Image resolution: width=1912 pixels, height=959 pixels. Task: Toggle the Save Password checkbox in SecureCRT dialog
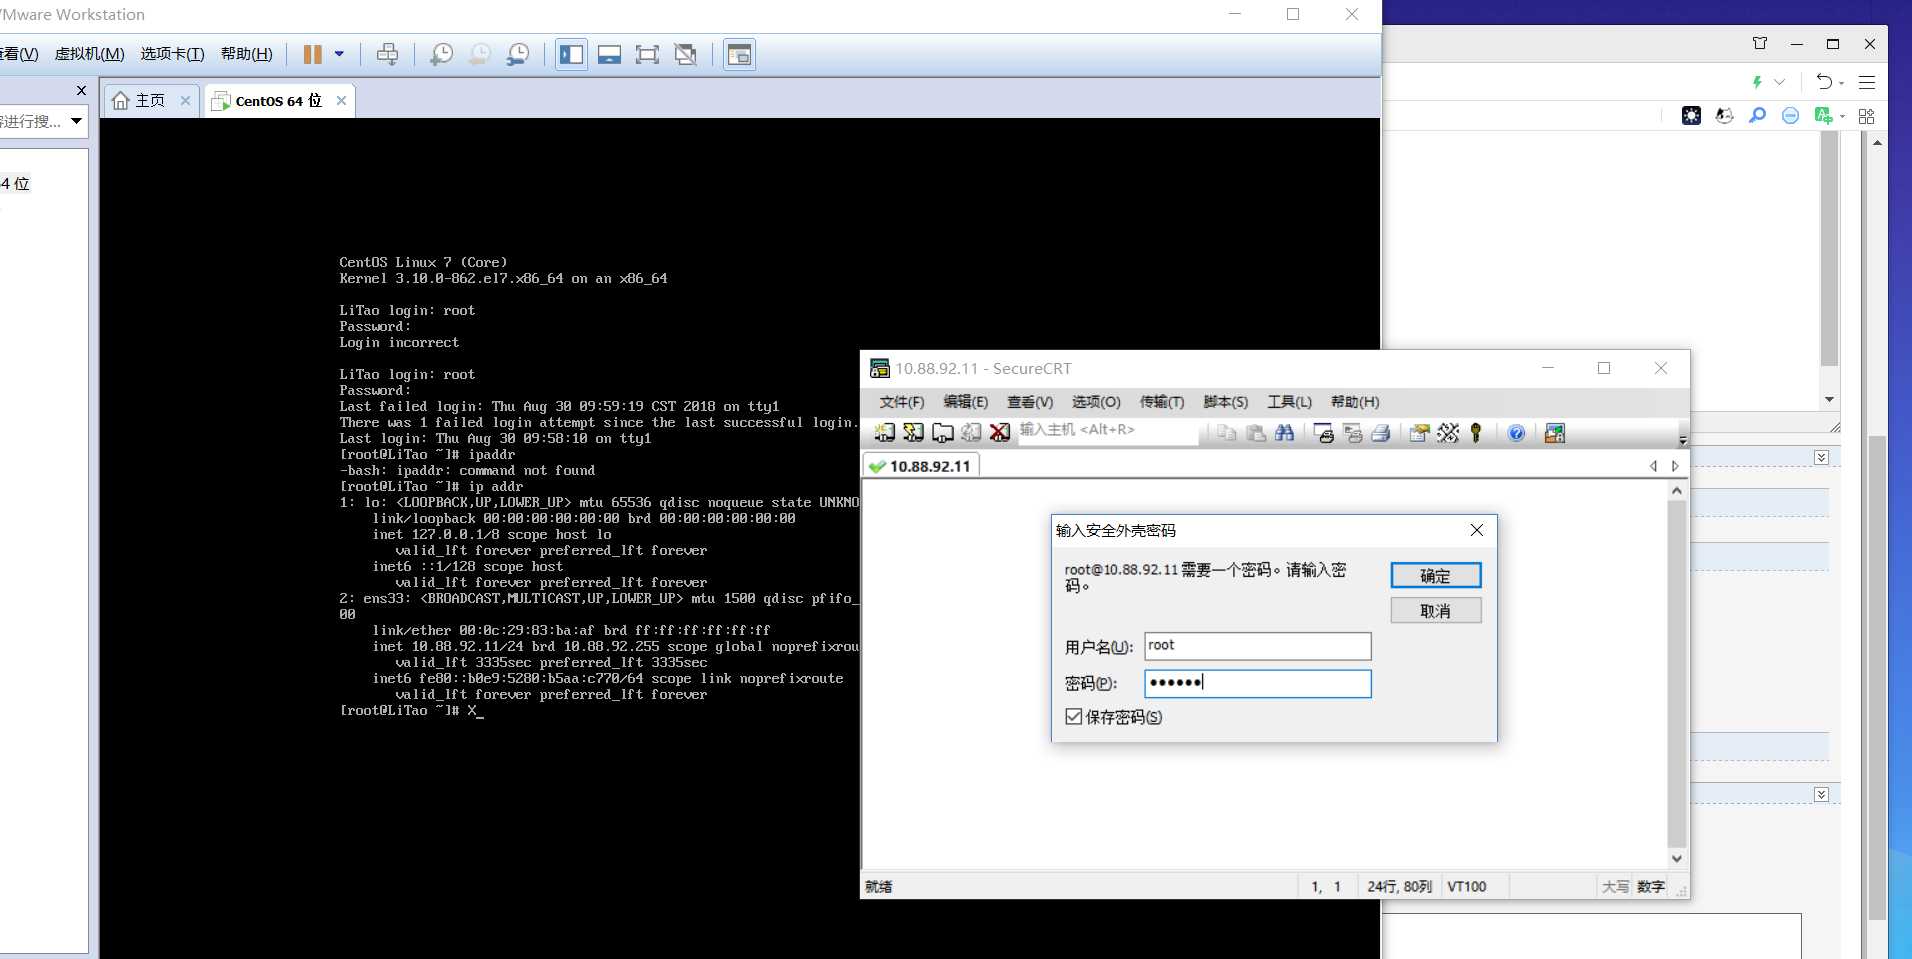[1074, 717]
